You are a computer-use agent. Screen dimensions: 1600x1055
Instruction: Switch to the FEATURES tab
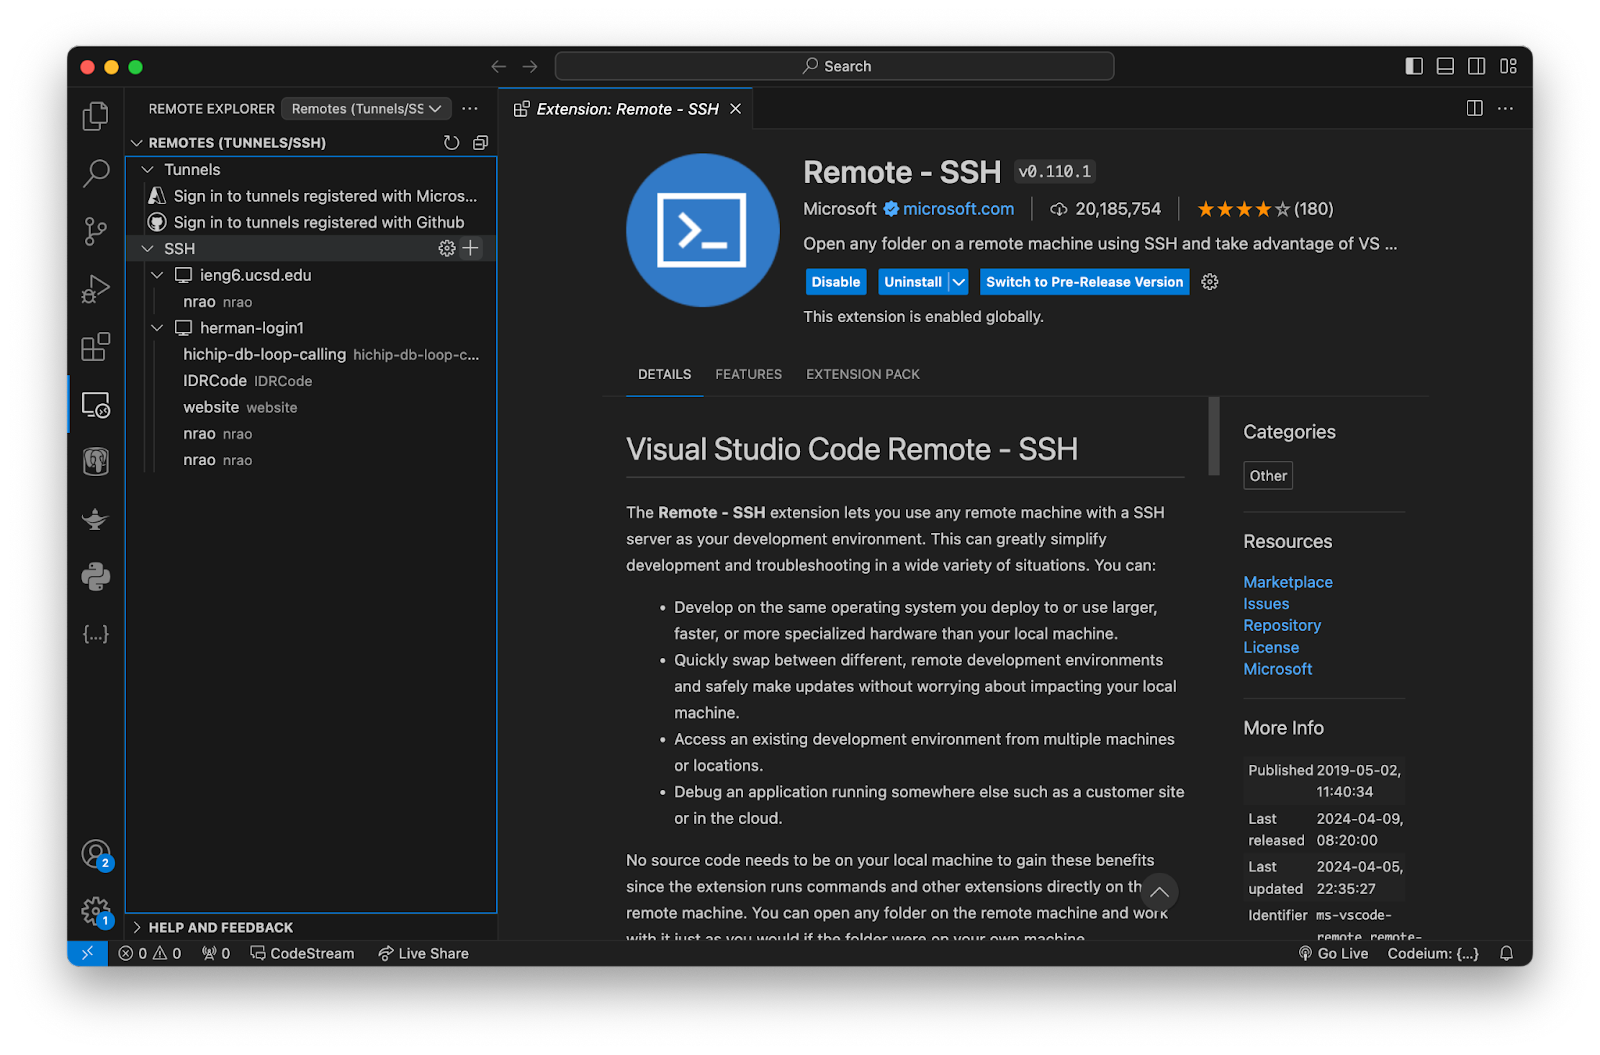(x=748, y=374)
